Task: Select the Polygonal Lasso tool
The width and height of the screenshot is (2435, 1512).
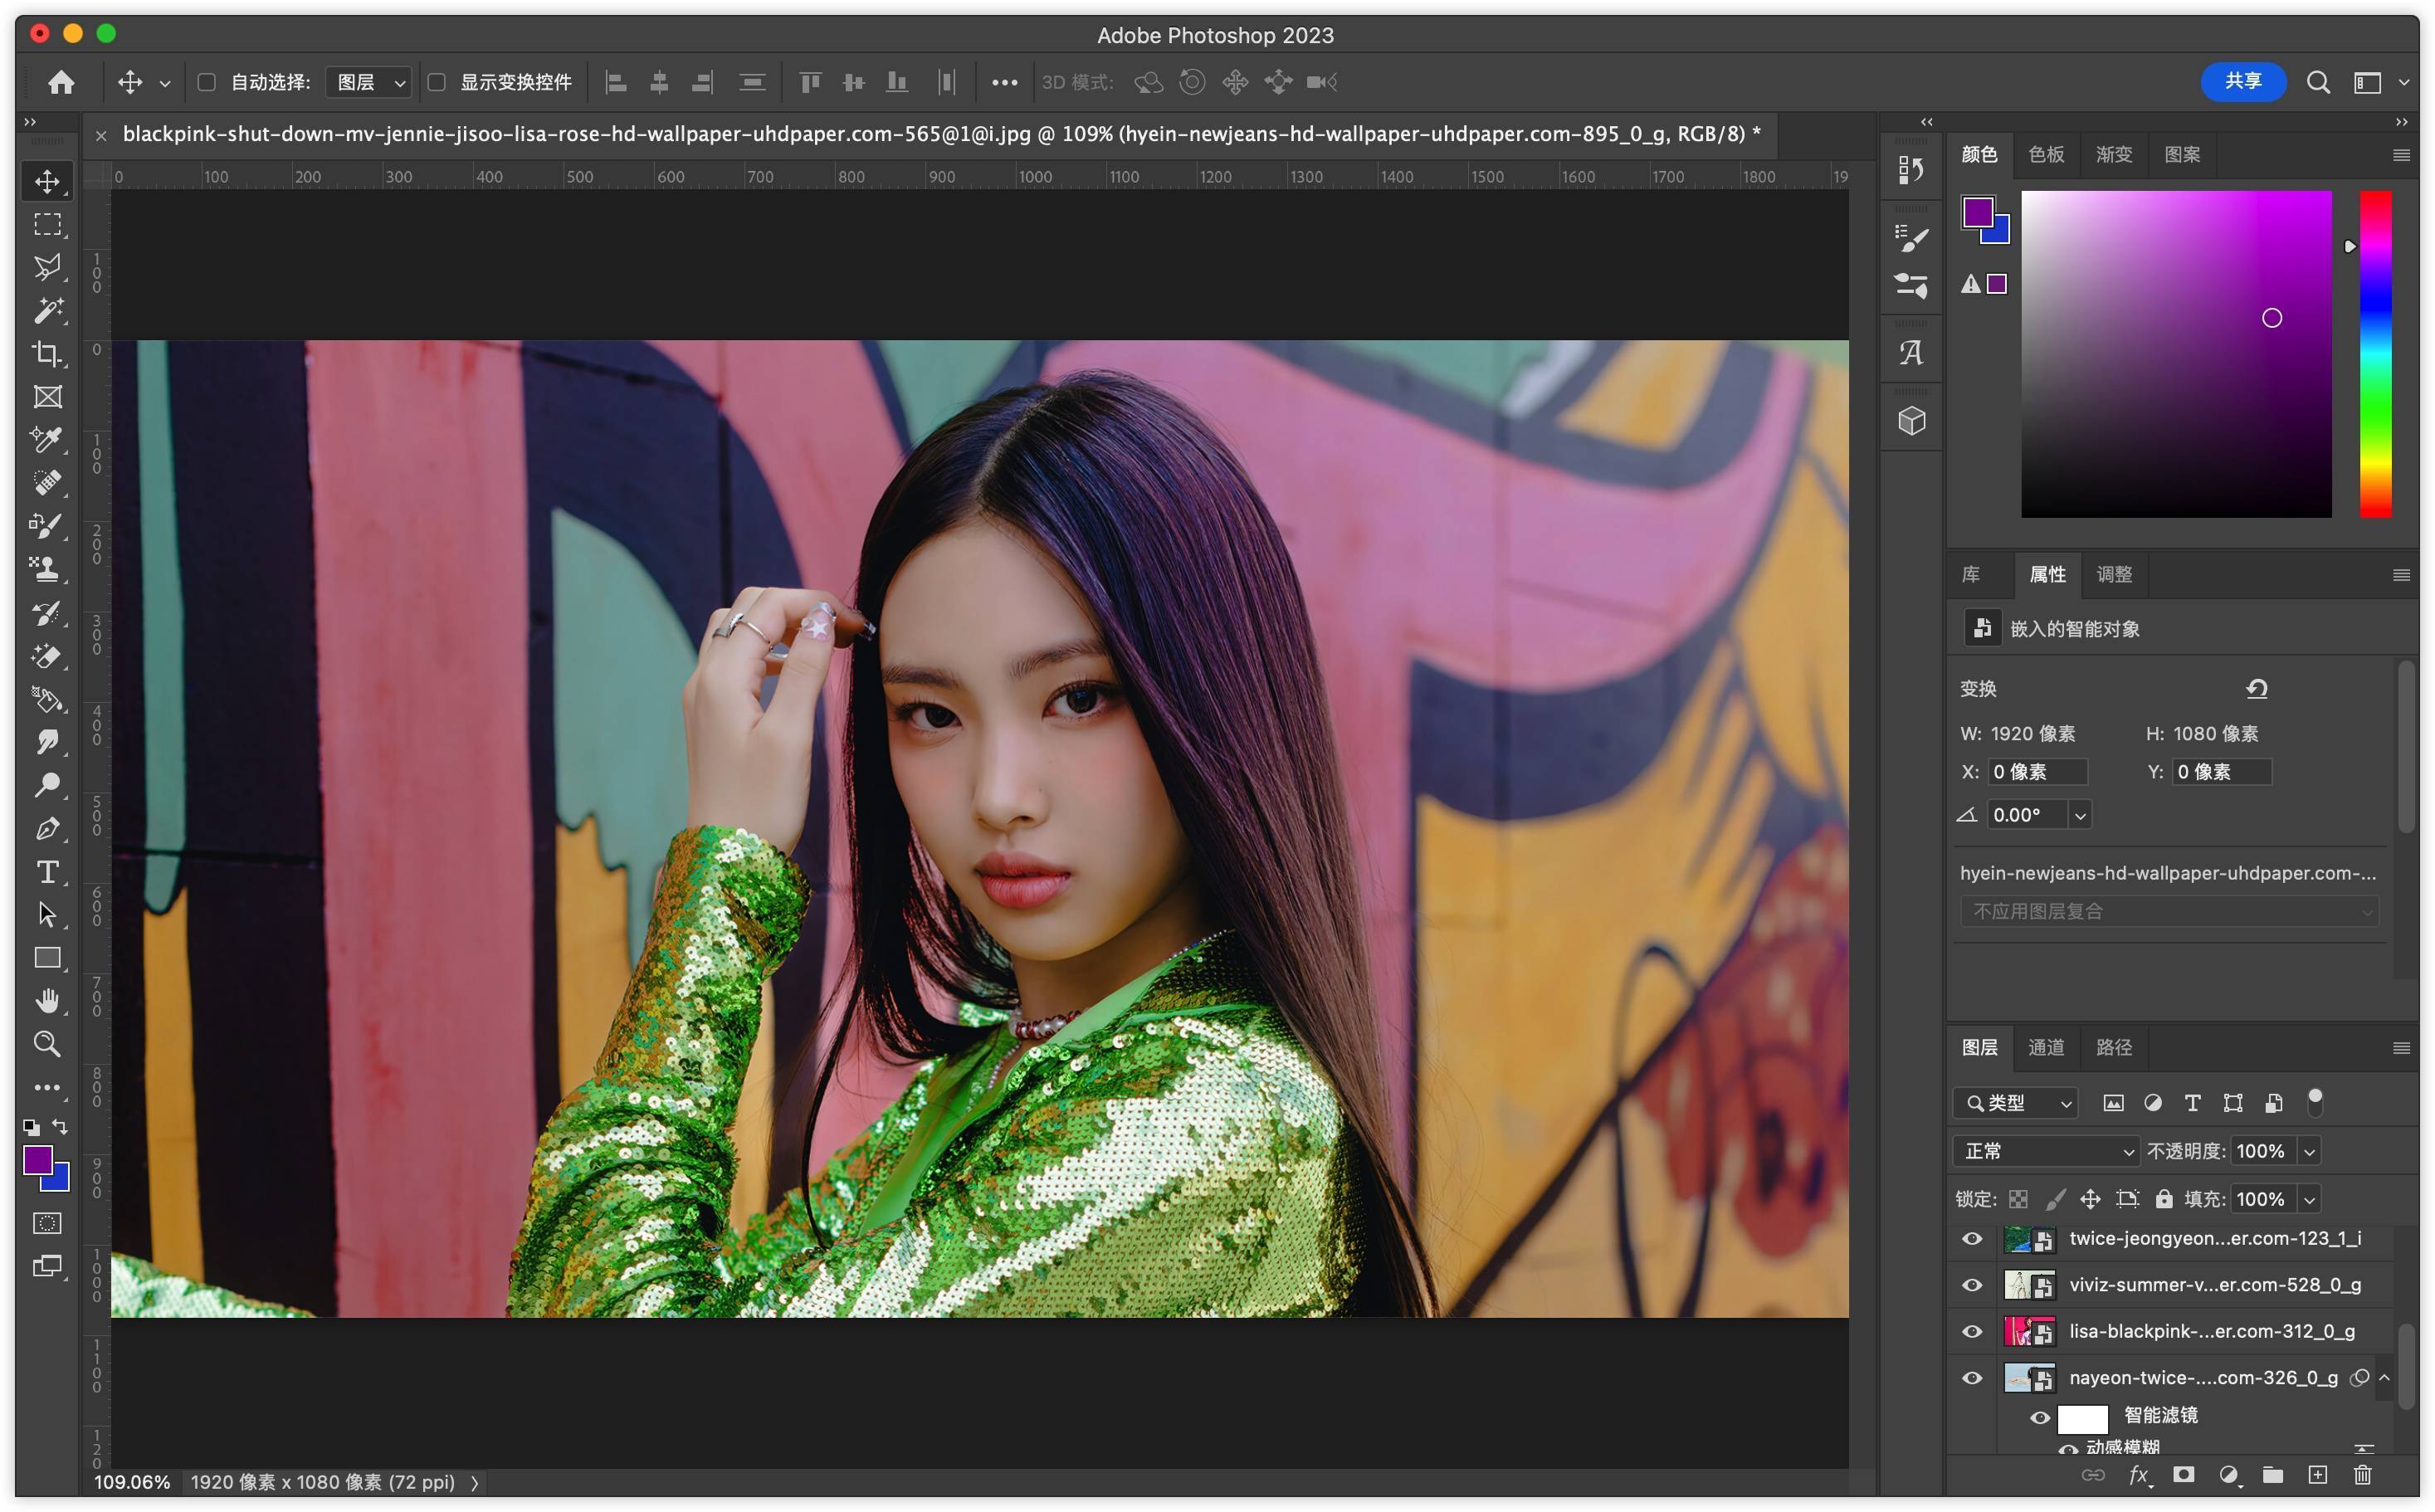Action: pyautogui.click(x=47, y=267)
